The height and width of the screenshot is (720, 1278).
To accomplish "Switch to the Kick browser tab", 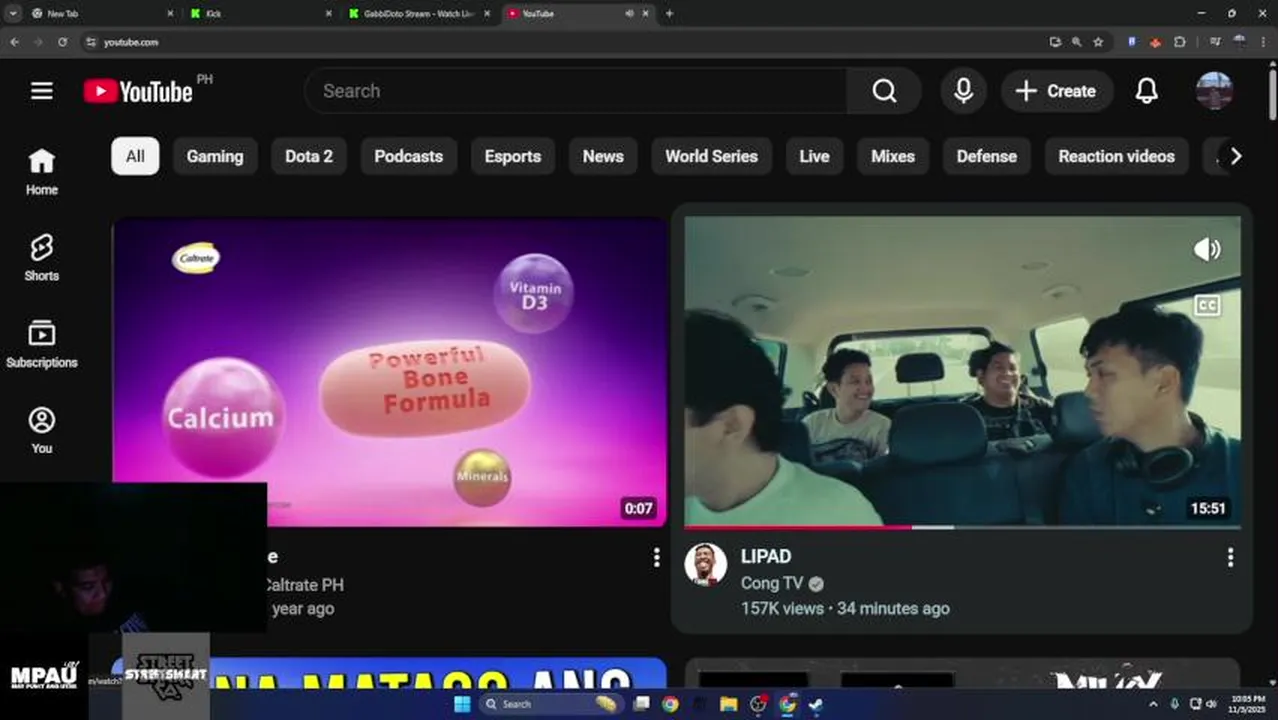I will pos(260,13).
